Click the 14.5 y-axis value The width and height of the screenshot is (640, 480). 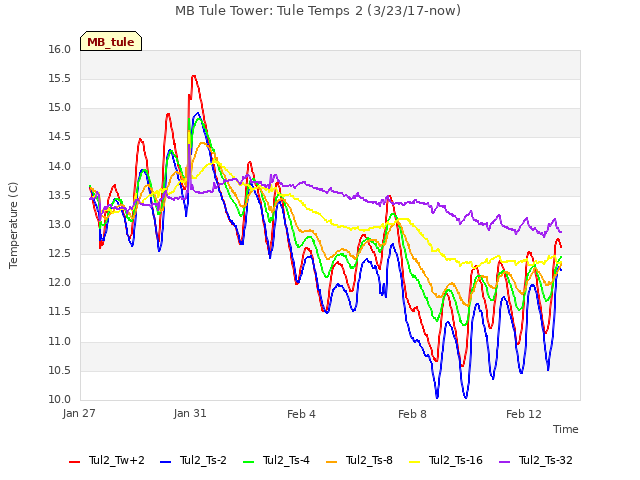pyautogui.click(x=60, y=137)
